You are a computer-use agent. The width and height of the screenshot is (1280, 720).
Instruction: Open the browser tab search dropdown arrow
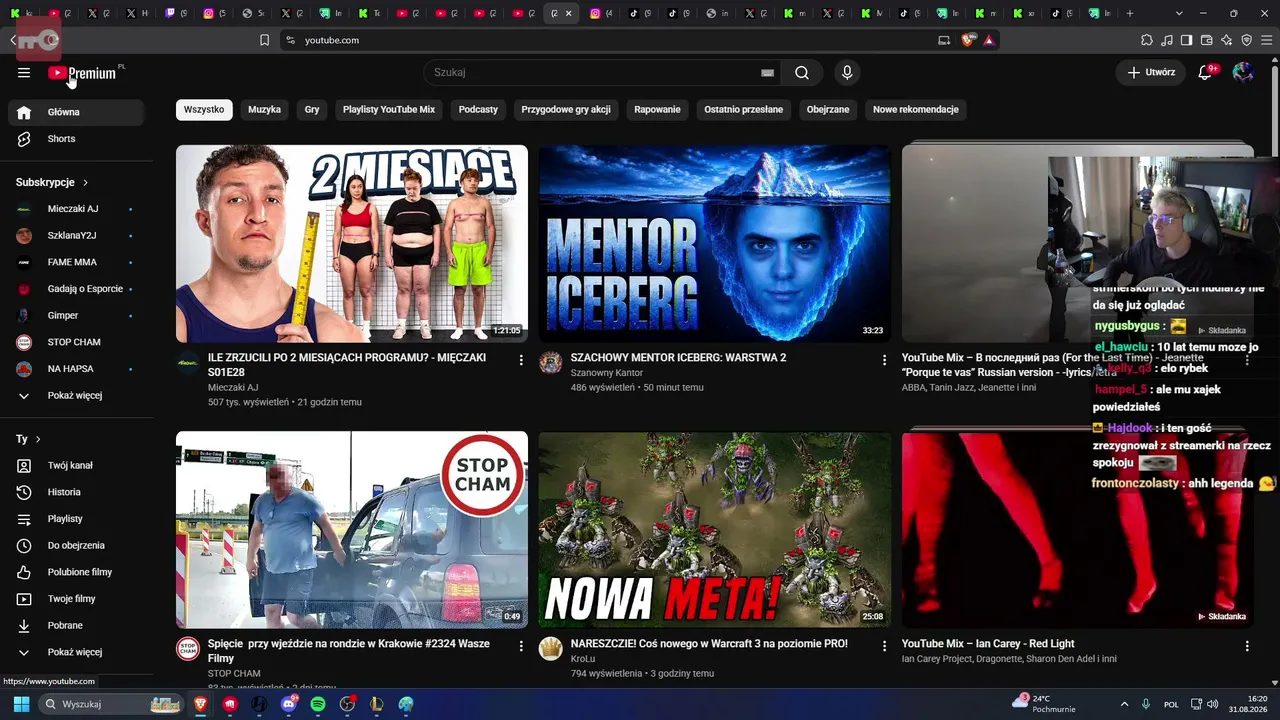click(x=1177, y=13)
